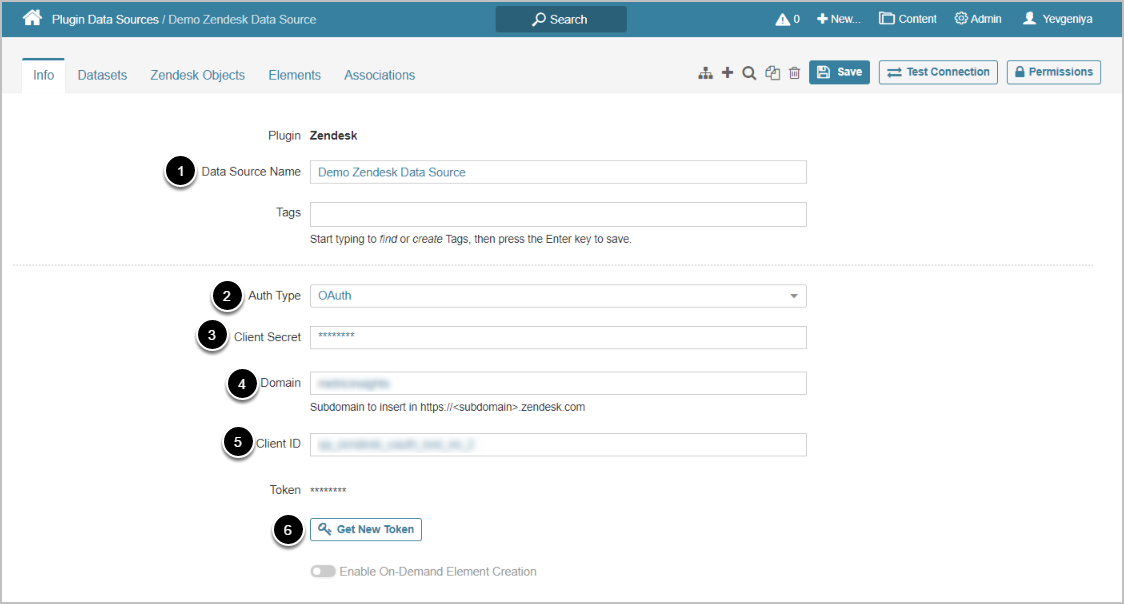Open the Zendesk Objects tab
Image resolution: width=1124 pixels, height=604 pixels.
coord(197,75)
